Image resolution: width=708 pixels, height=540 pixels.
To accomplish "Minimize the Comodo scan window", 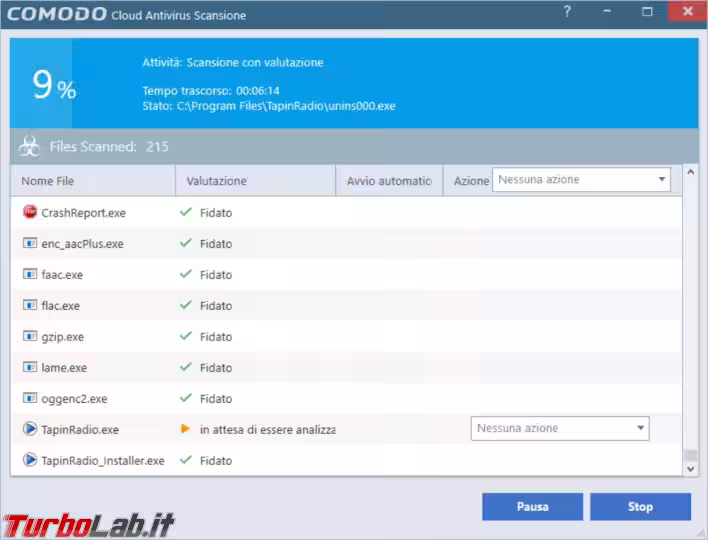I will click(x=607, y=11).
